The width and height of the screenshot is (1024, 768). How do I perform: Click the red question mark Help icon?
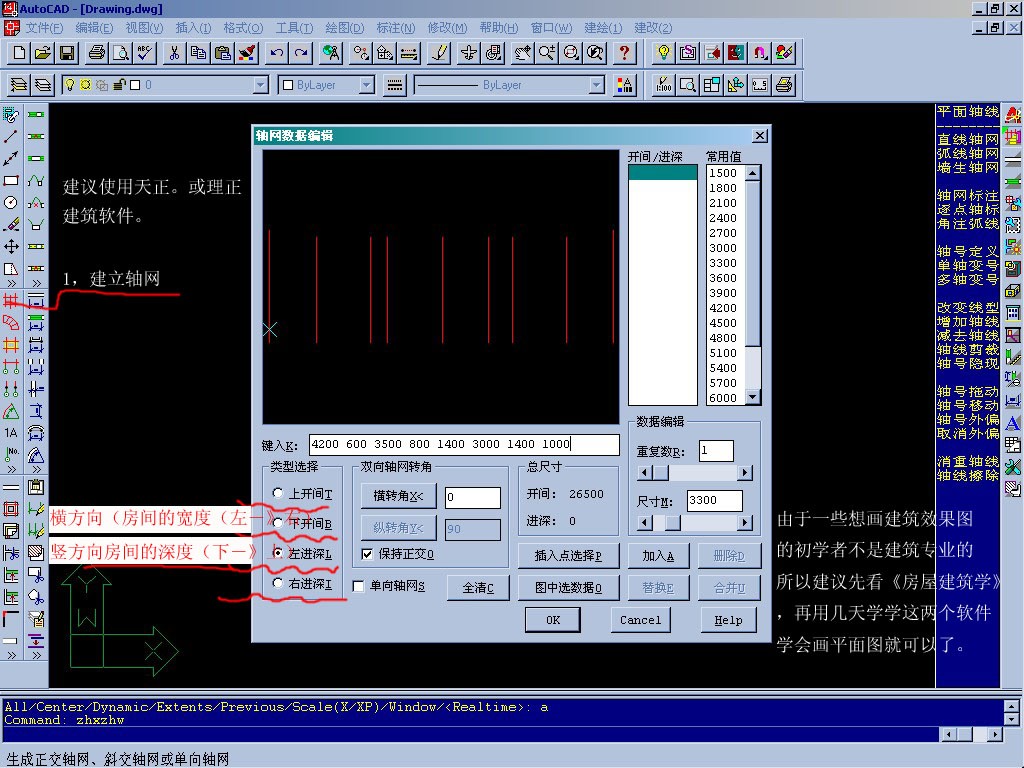point(624,53)
